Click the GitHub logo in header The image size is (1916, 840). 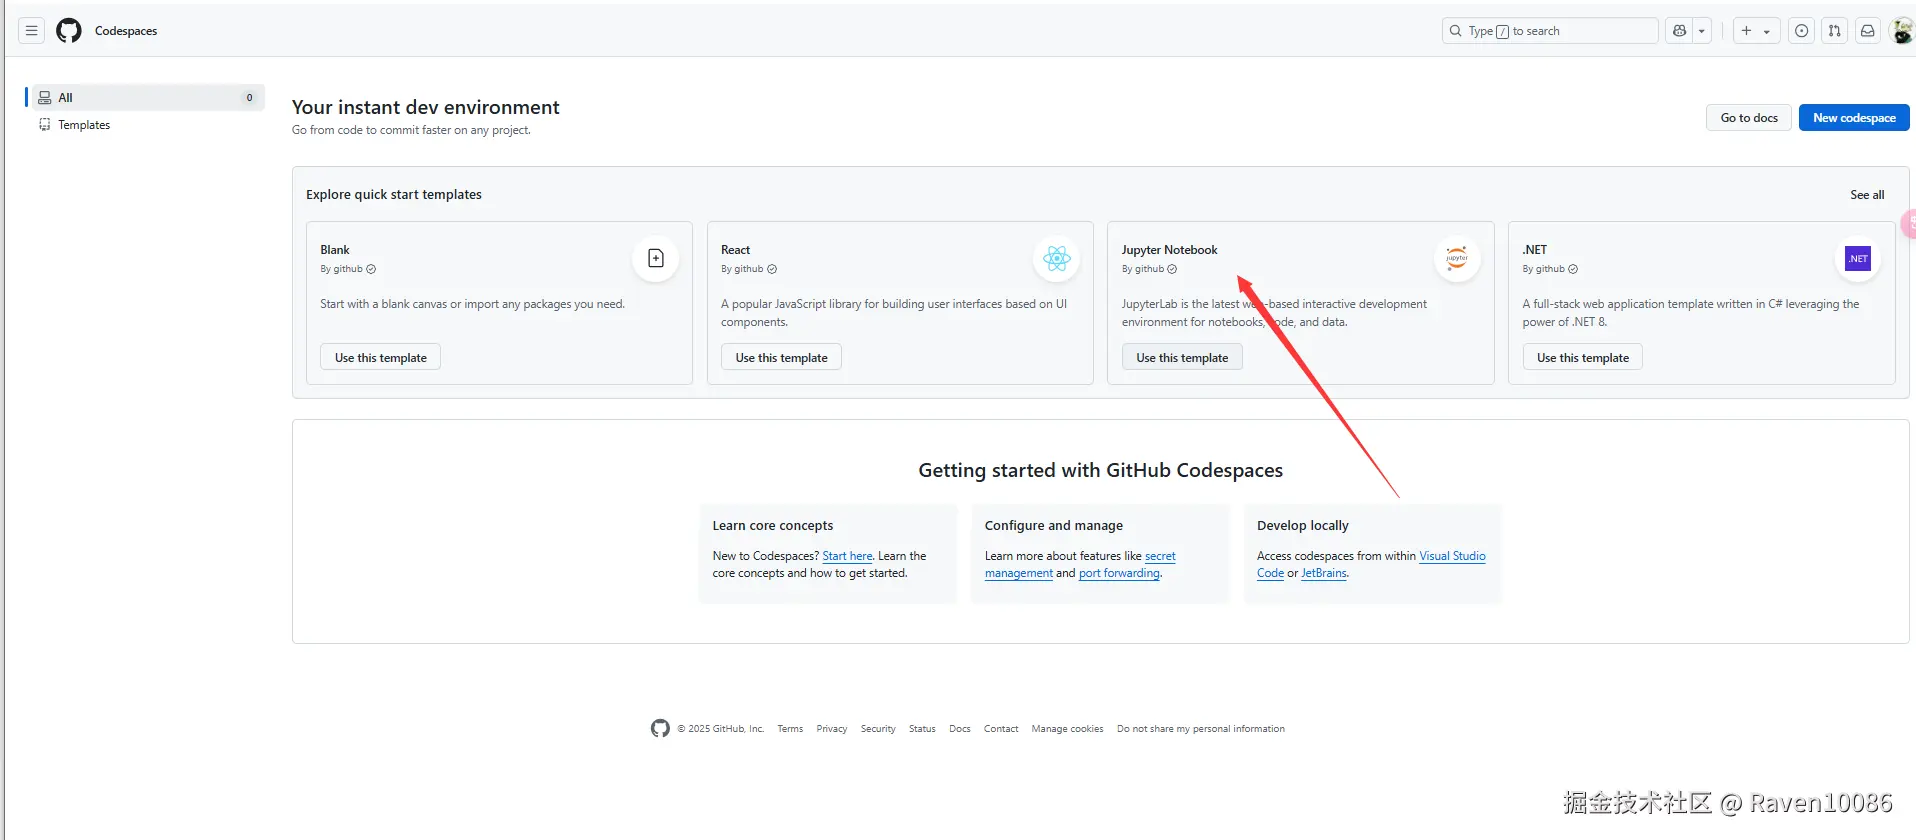point(69,31)
